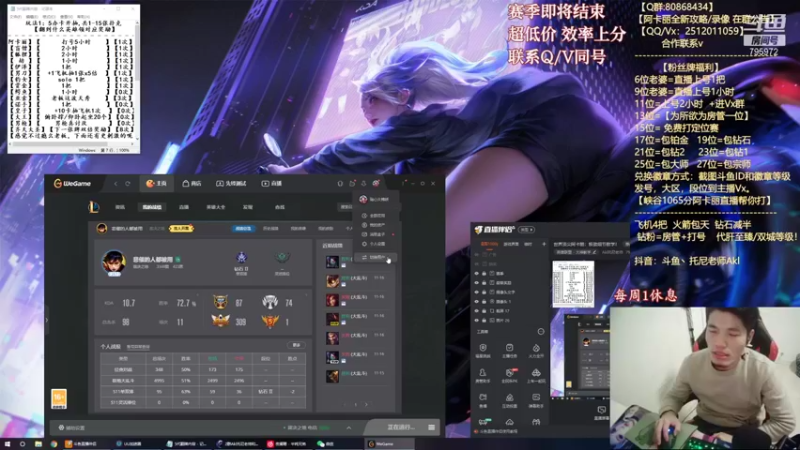Open the WeGame download manager icon

[x=364, y=184]
